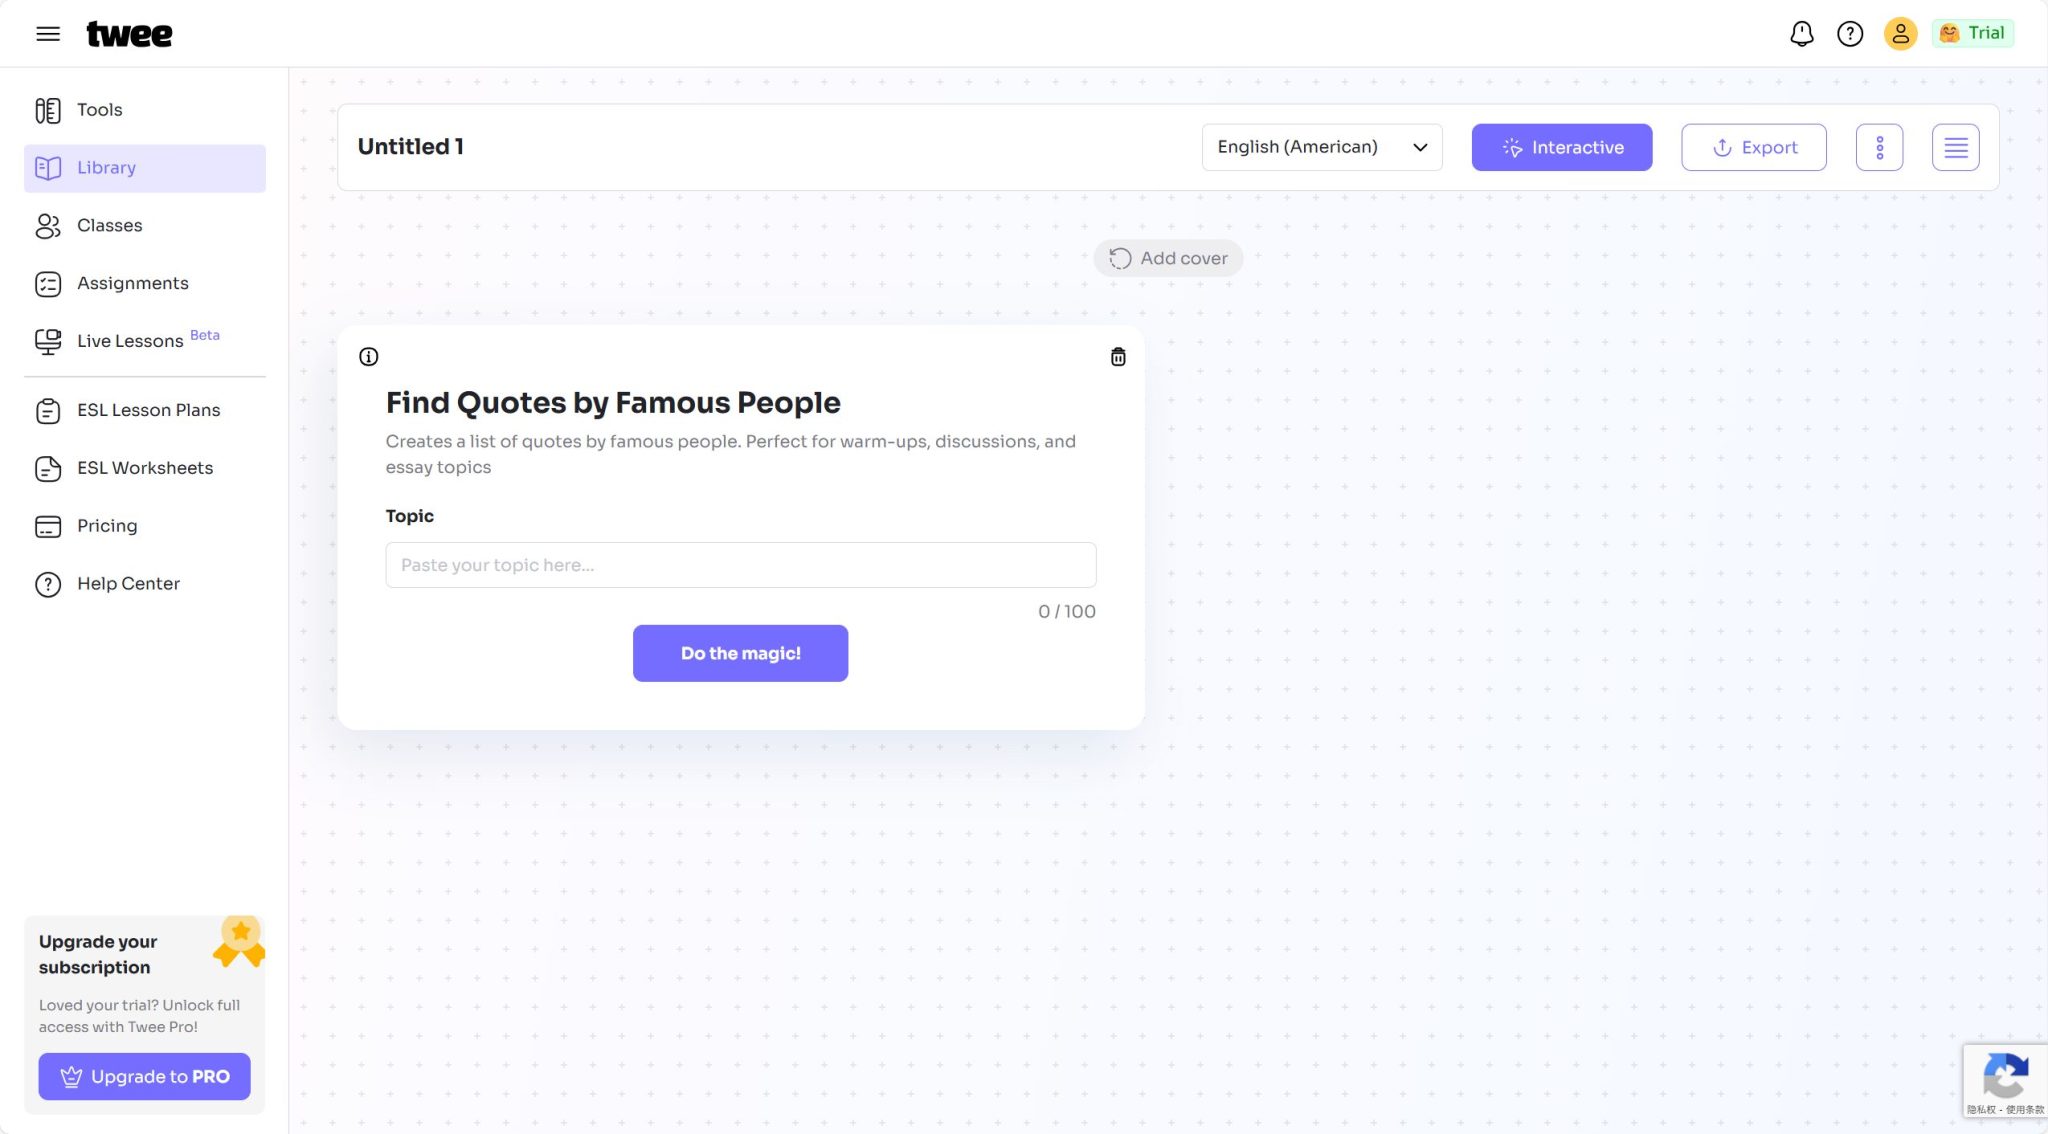Click the Topic input field
This screenshot has height=1134, width=2048.
click(x=740, y=565)
